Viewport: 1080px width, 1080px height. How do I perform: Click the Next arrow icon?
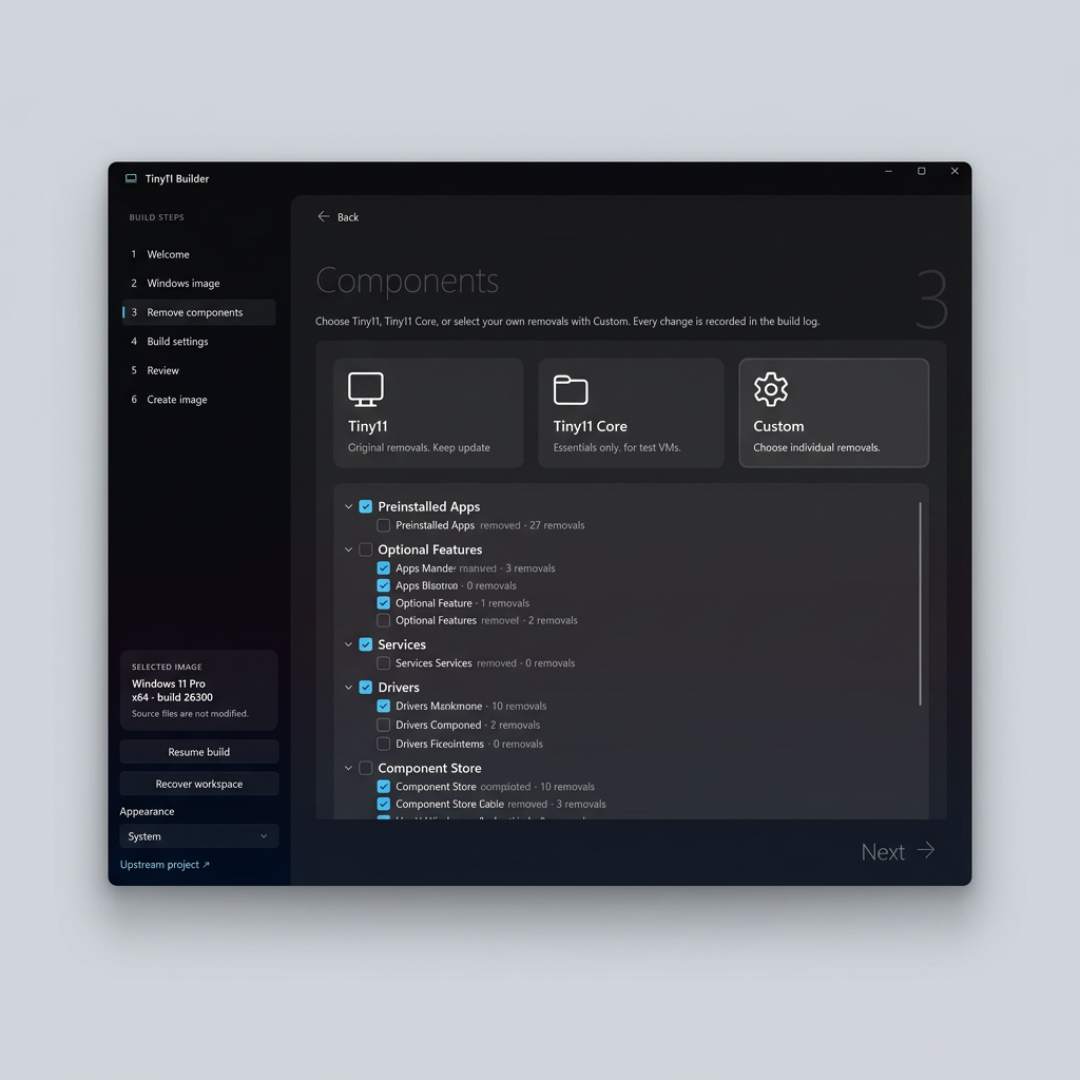coord(926,850)
